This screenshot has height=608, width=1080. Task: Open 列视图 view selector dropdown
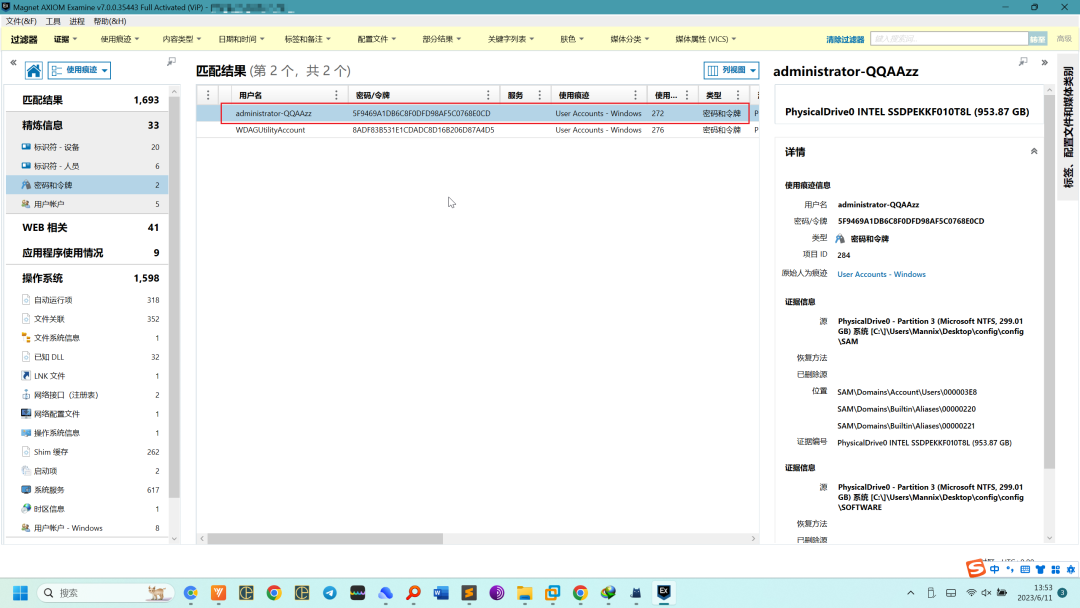[x=731, y=70]
